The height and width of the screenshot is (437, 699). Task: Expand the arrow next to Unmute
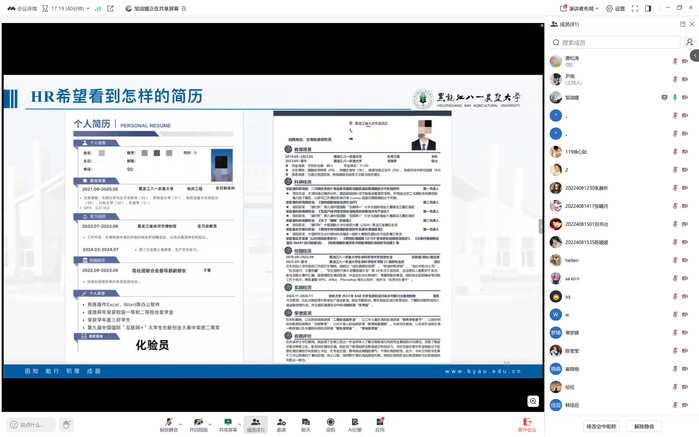click(x=182, y=420)
